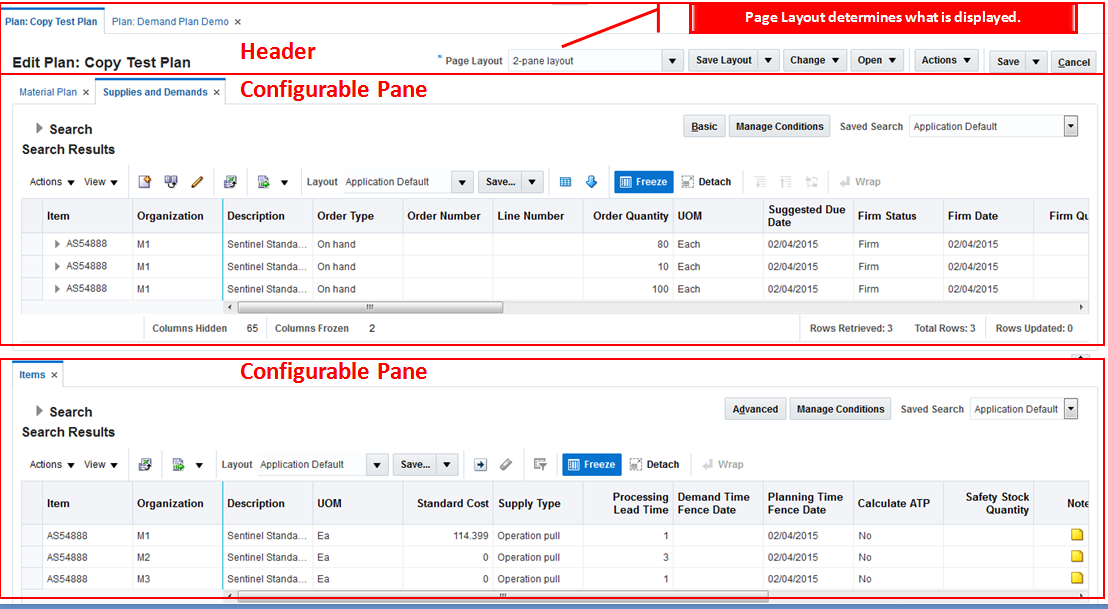Viewport: 1108px width, 609px height.
Task: Select the Plan: Copy Test Plan tab
Action: [x=52, y=22]
